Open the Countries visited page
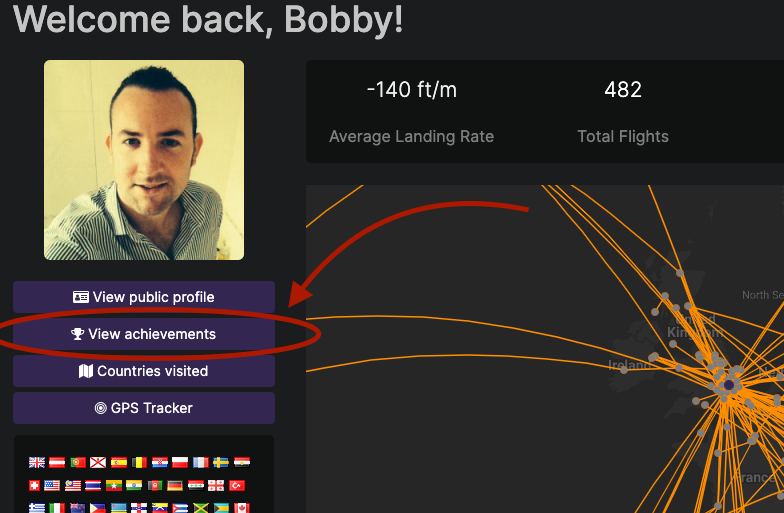The width and height of the screenshot is (784, 513). point(144,371)
